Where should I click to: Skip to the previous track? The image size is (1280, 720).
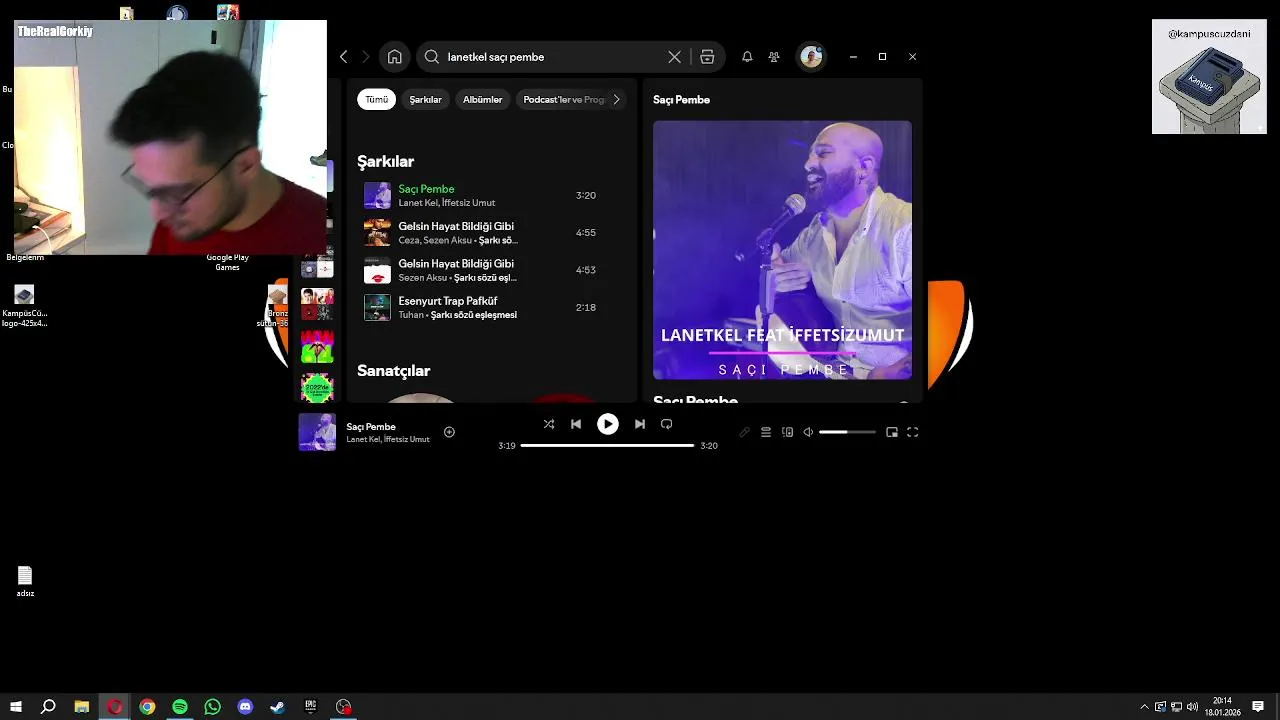coord(576,424)
